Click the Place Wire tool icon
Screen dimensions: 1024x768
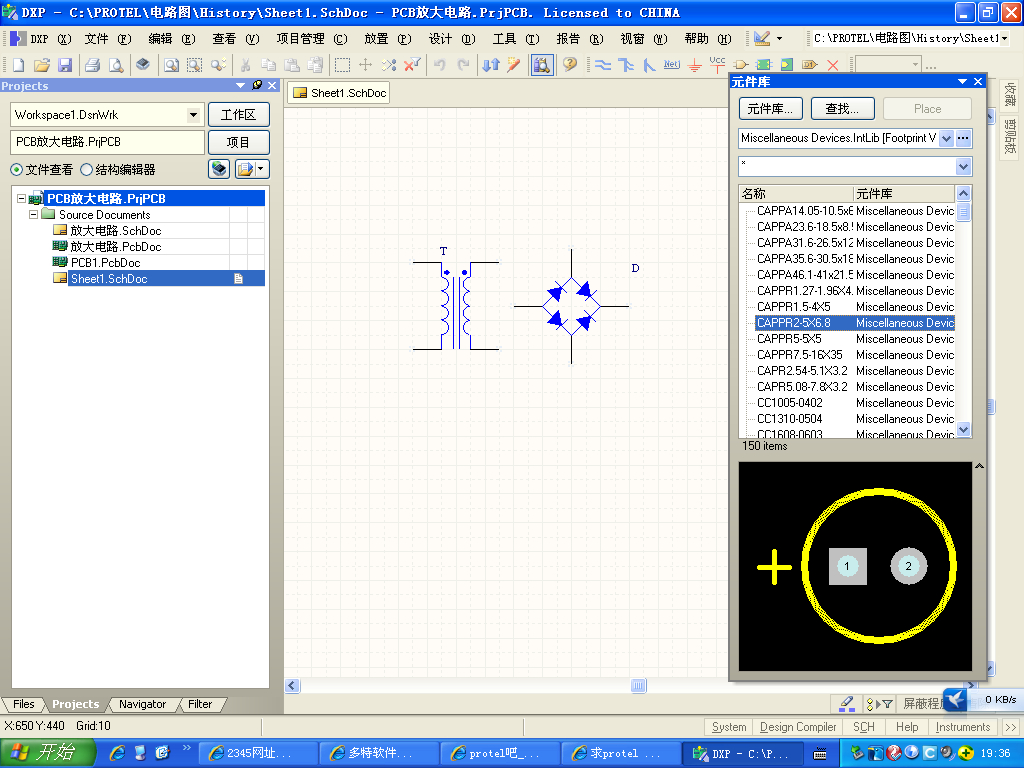tap(603, 65)
